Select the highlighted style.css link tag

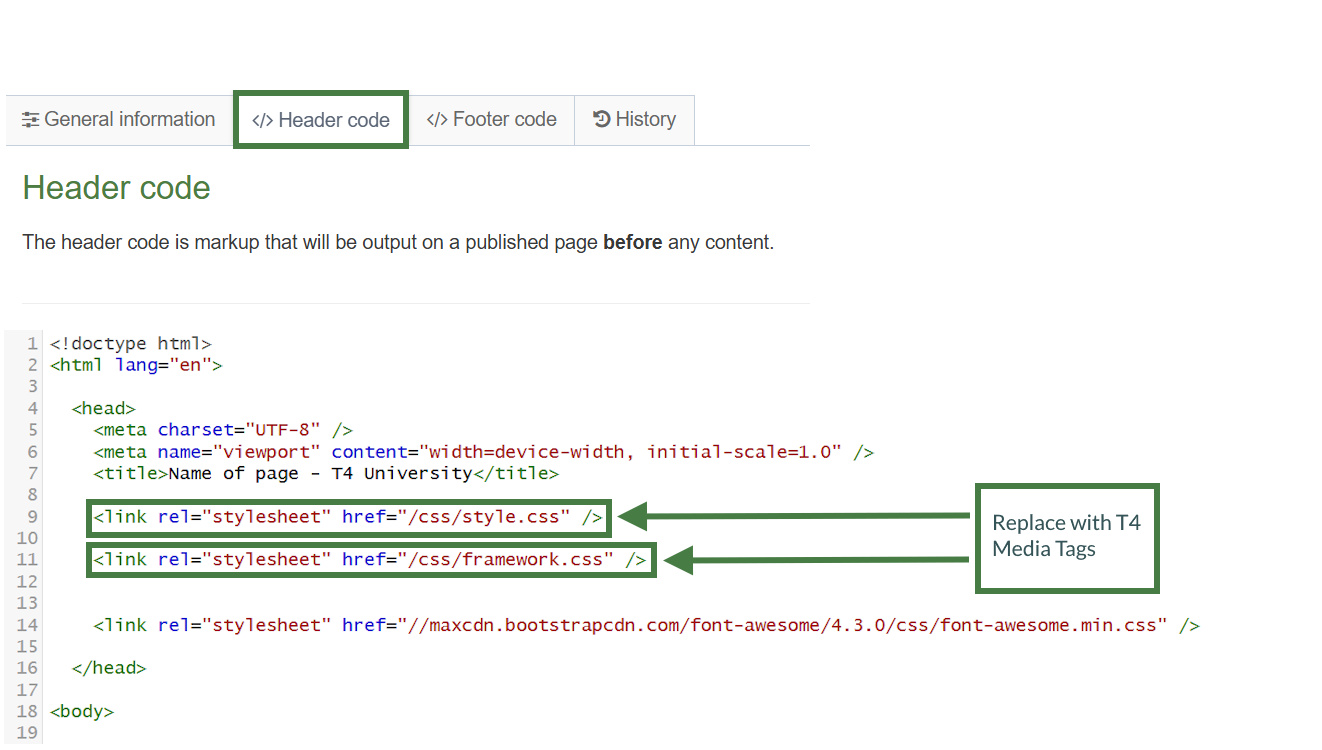click(348, 517)
